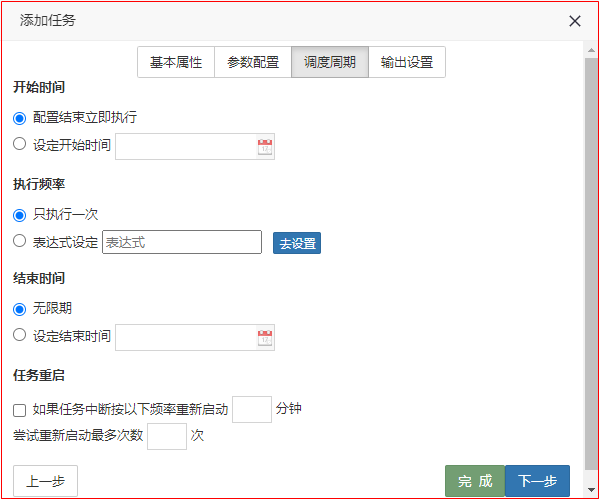
Task: Click the vertical scrollbar thumb
Action: click(591, 264)
